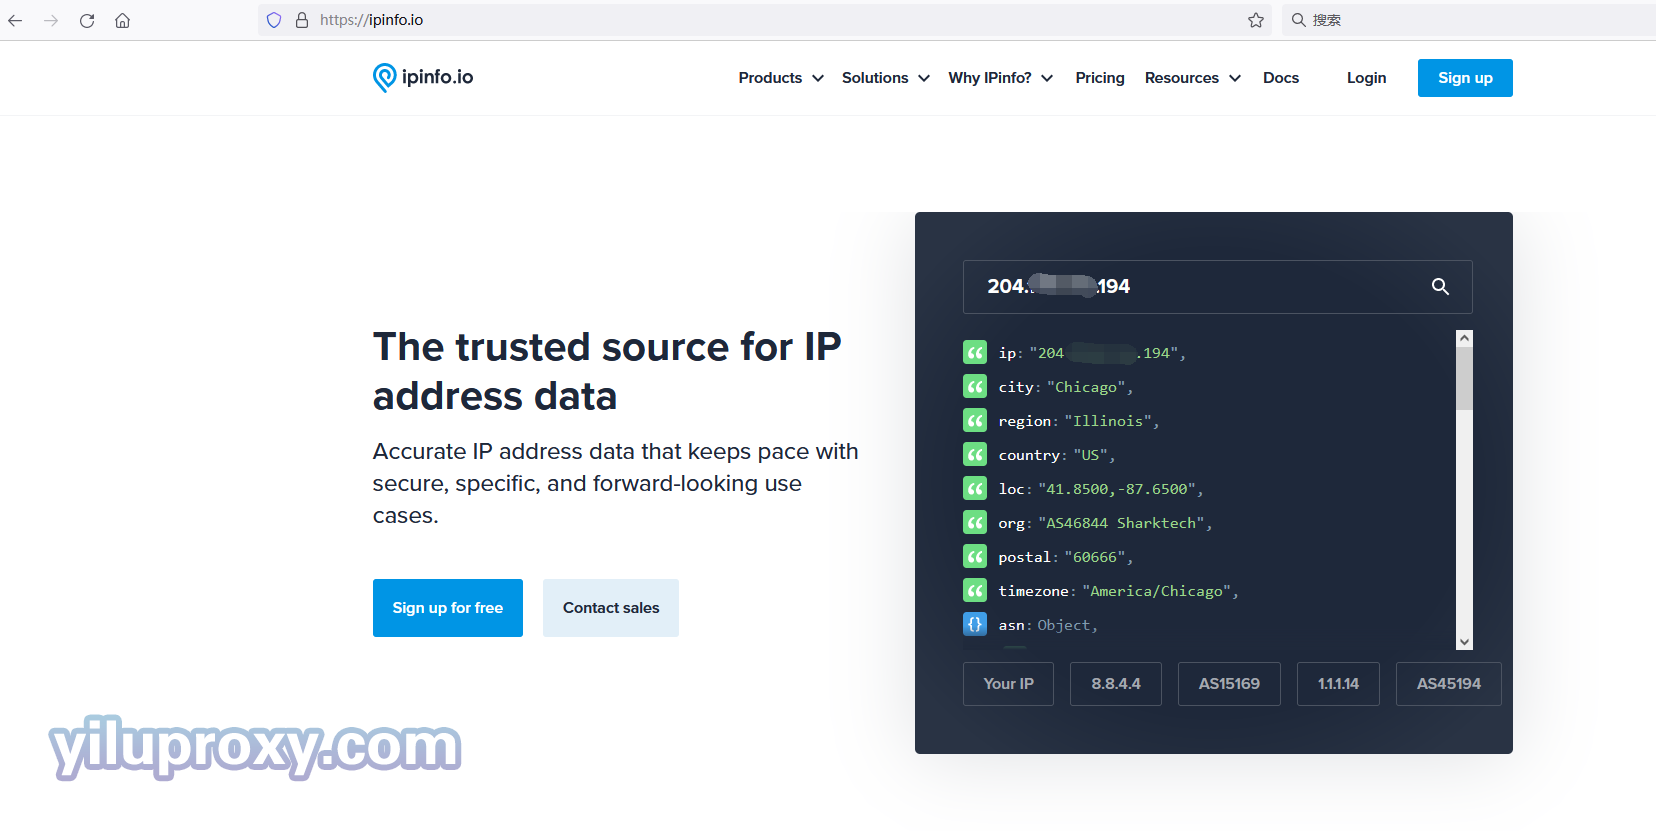This screenshot has width=1656, height=831.
Task: Go back with the browser back arrow
Action: (x=15, y=20)
